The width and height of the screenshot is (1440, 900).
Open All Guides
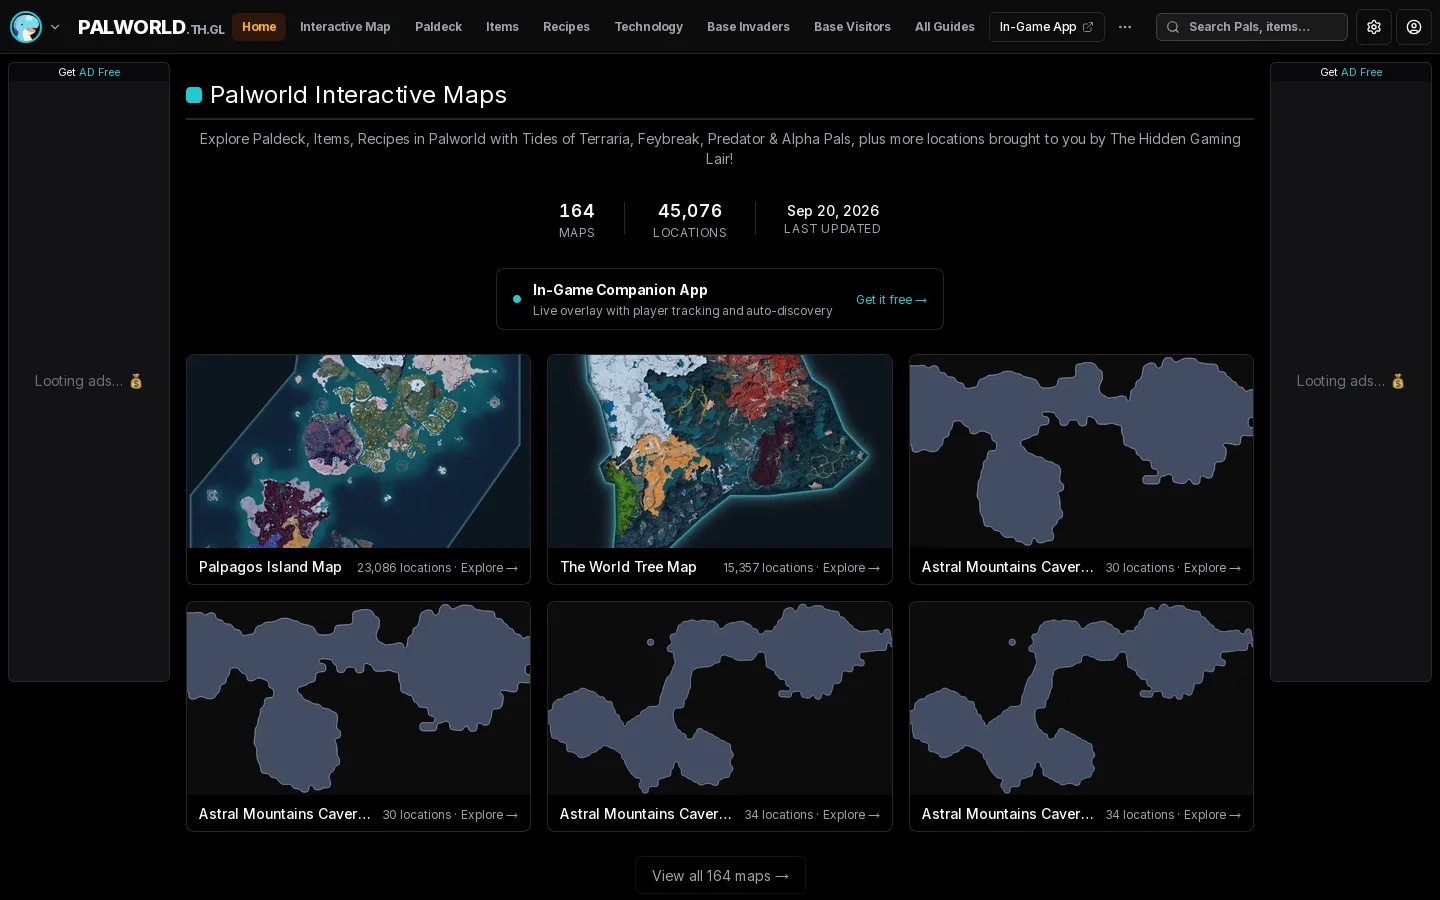944,27
